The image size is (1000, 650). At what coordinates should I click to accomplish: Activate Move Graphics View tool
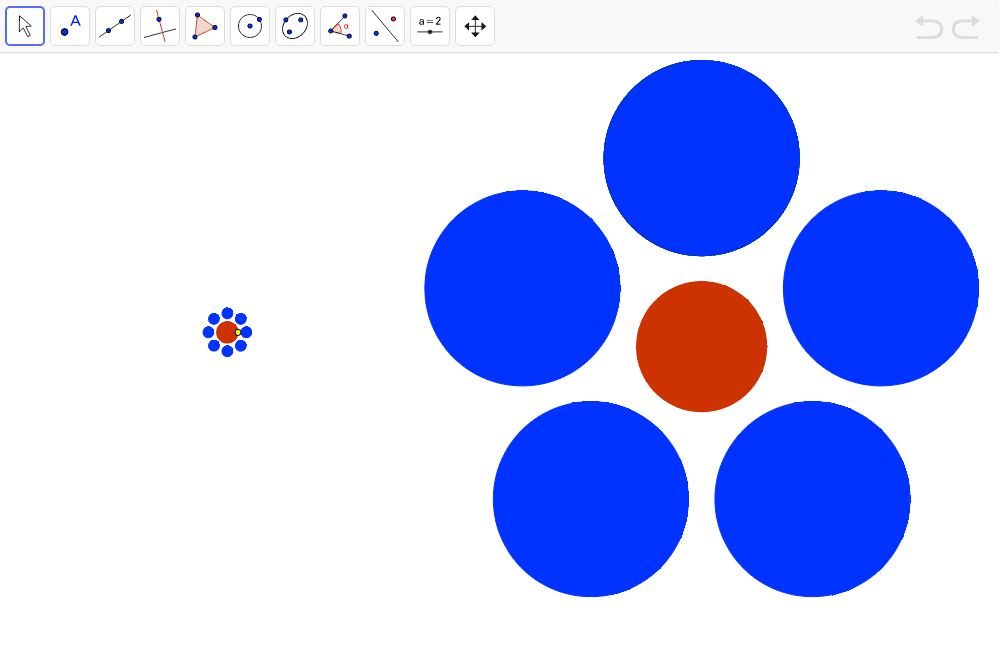pos(475,26)
